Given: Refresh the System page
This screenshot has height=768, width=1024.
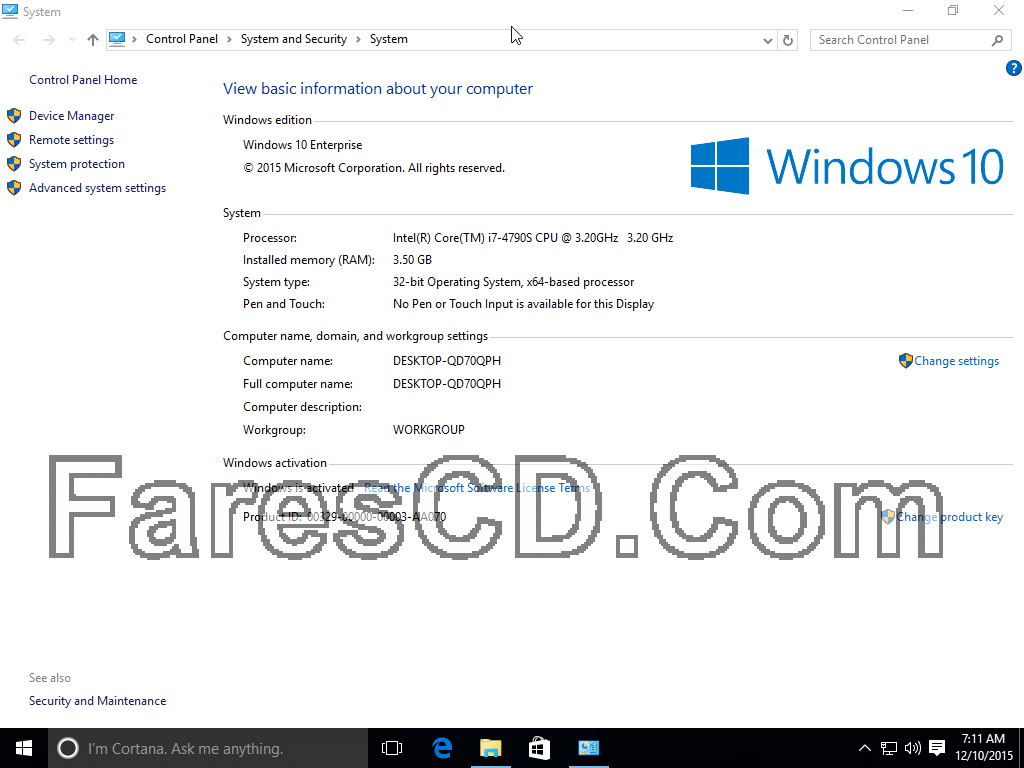Looking at the screenshot, I should click(788, 40).
